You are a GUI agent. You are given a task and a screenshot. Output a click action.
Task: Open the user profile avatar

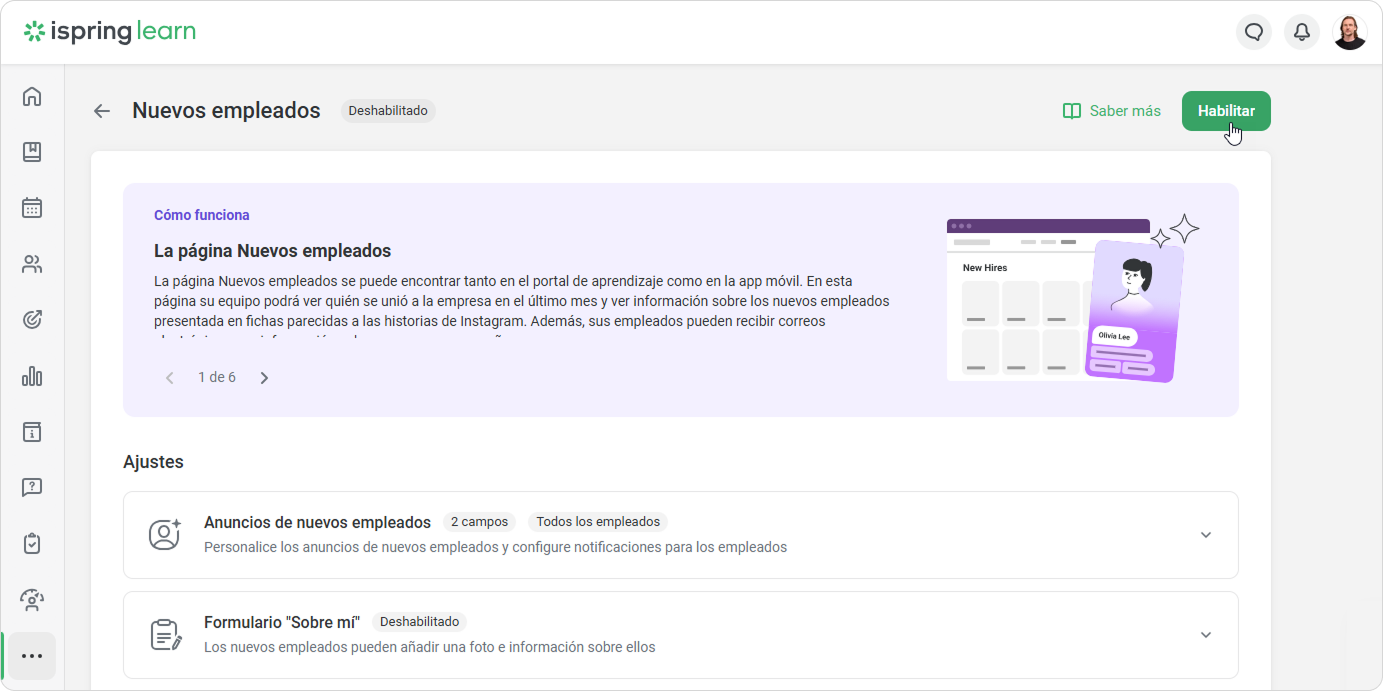coord(1349,32)
